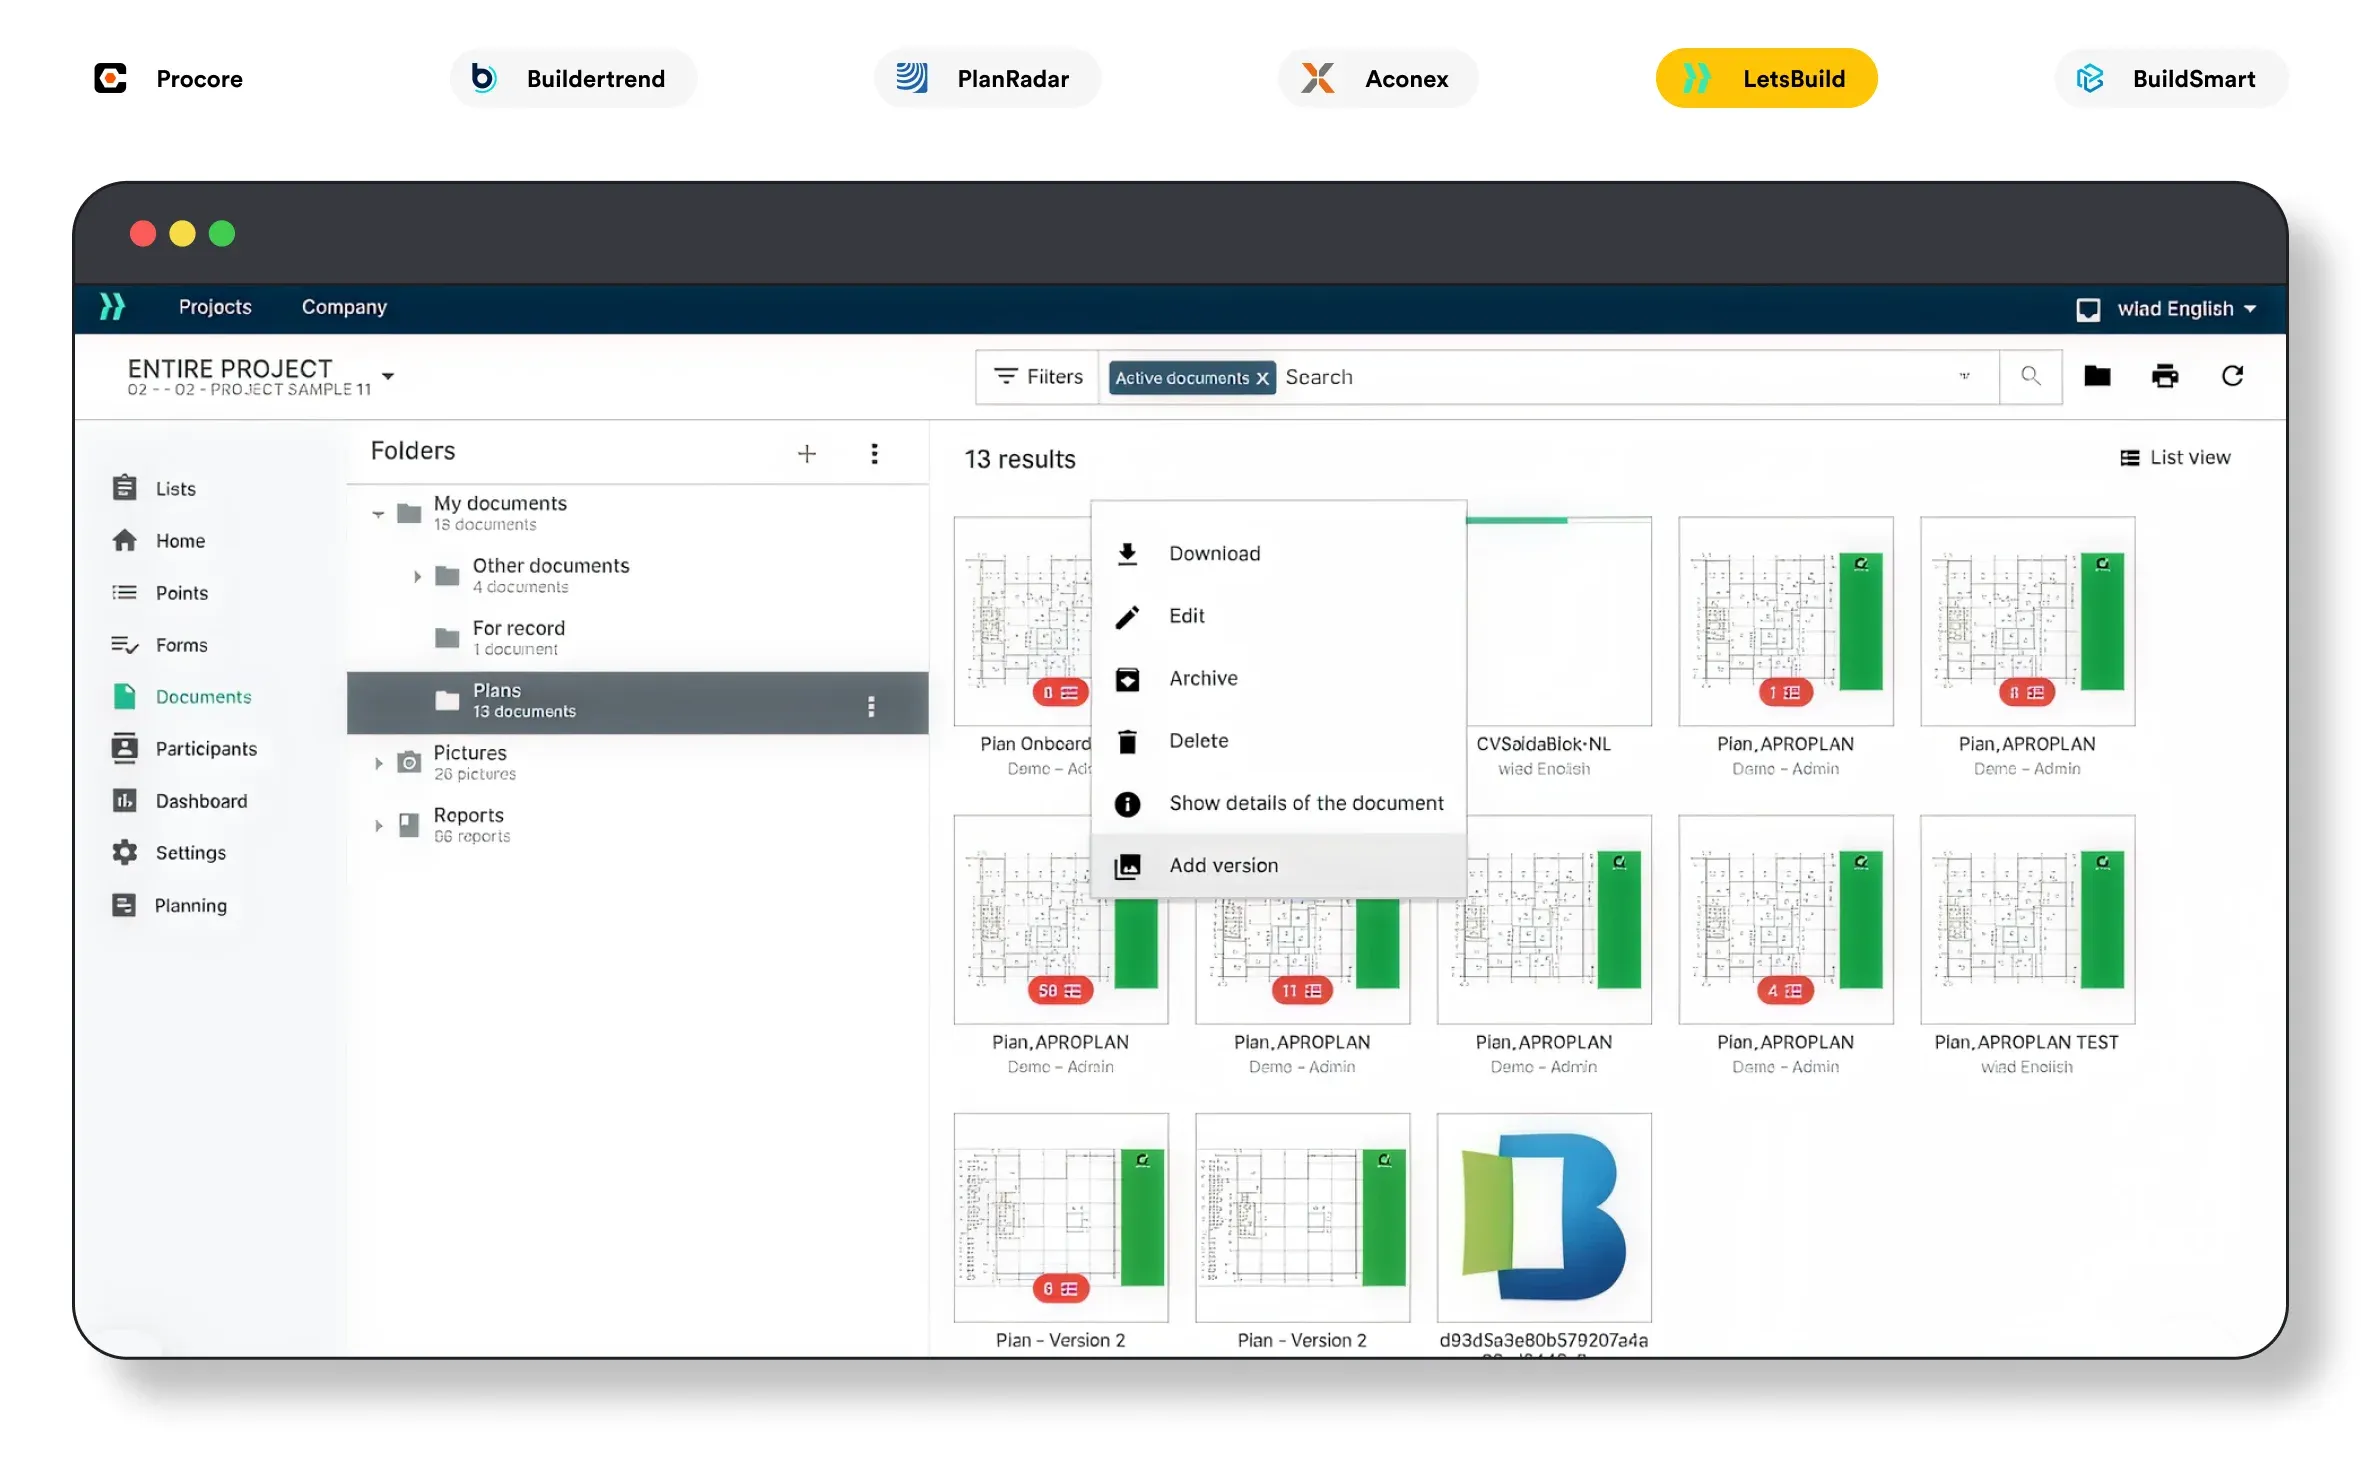Click the Add version image icon
Screen dimensions: 2361x1464
(x=1127, y=866)
